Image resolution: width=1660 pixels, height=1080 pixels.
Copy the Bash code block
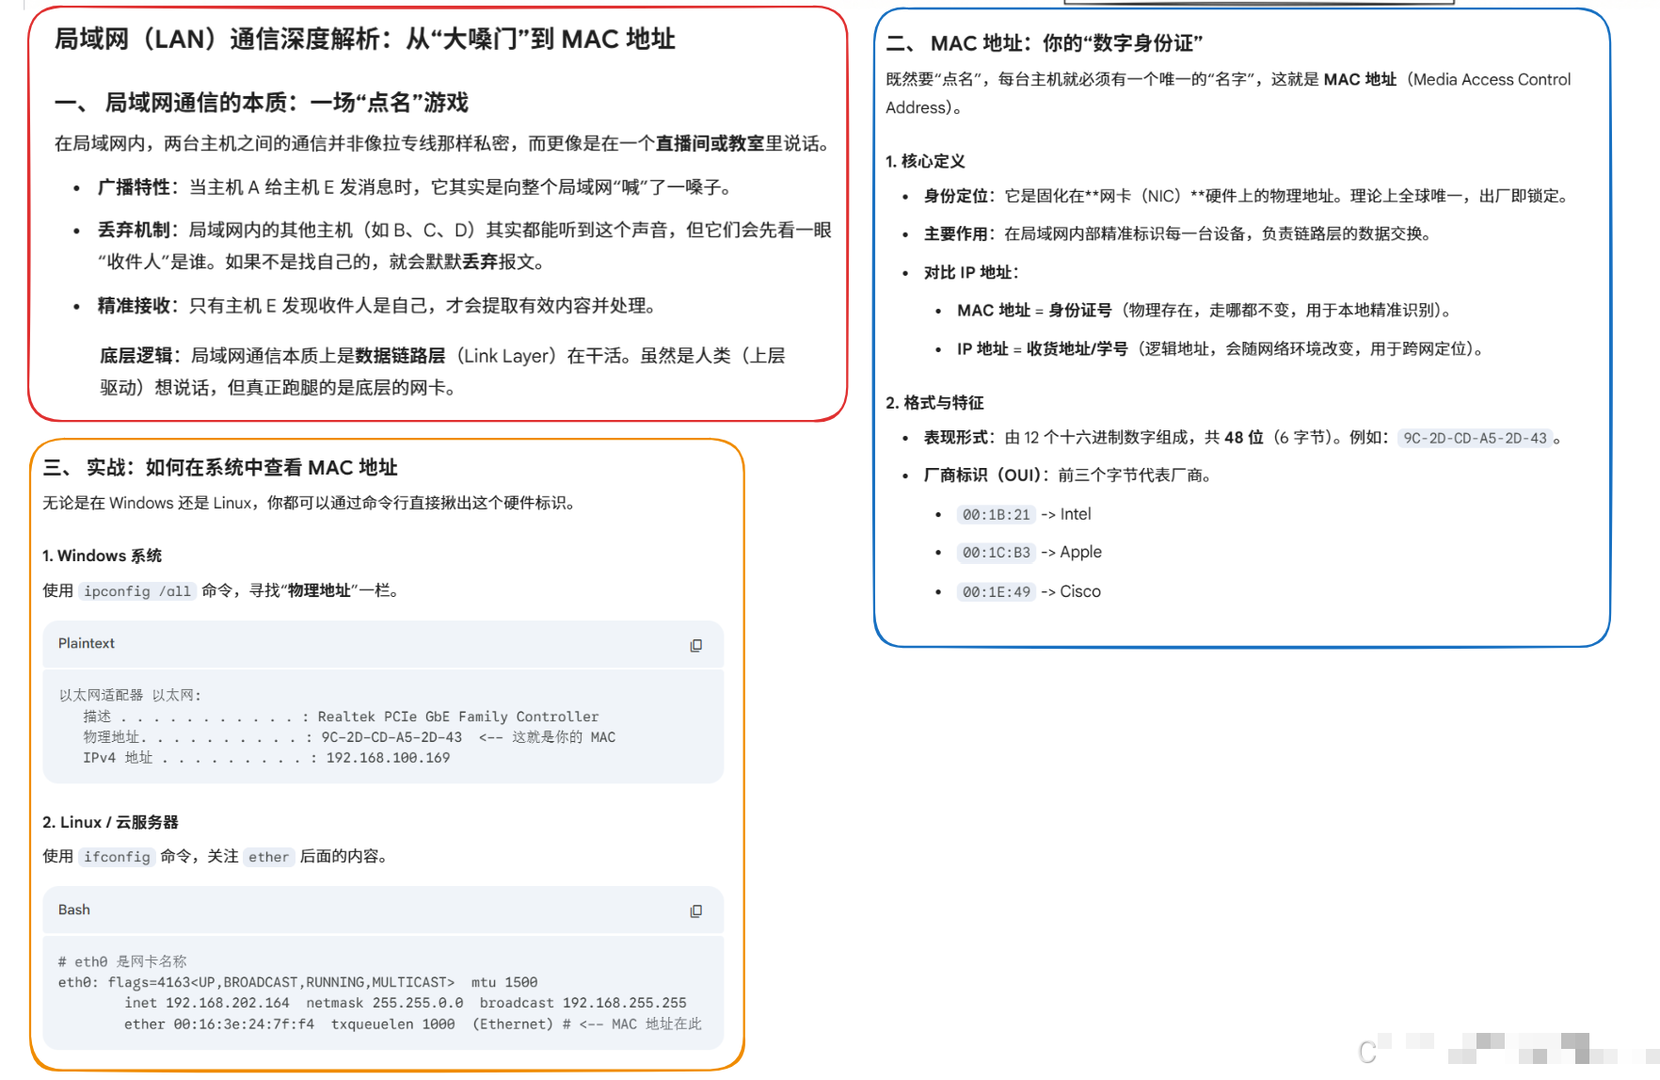[696, 911]
